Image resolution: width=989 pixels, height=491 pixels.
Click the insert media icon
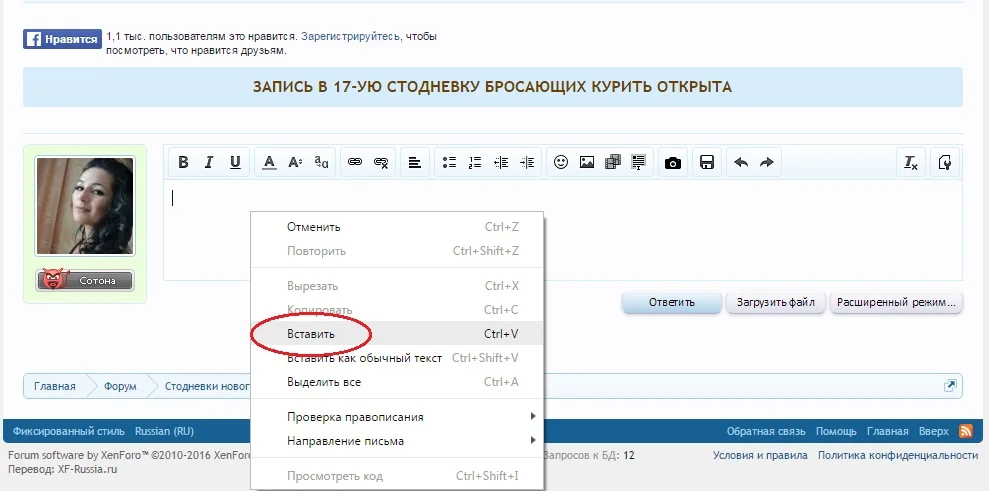[x=612, y=162]
